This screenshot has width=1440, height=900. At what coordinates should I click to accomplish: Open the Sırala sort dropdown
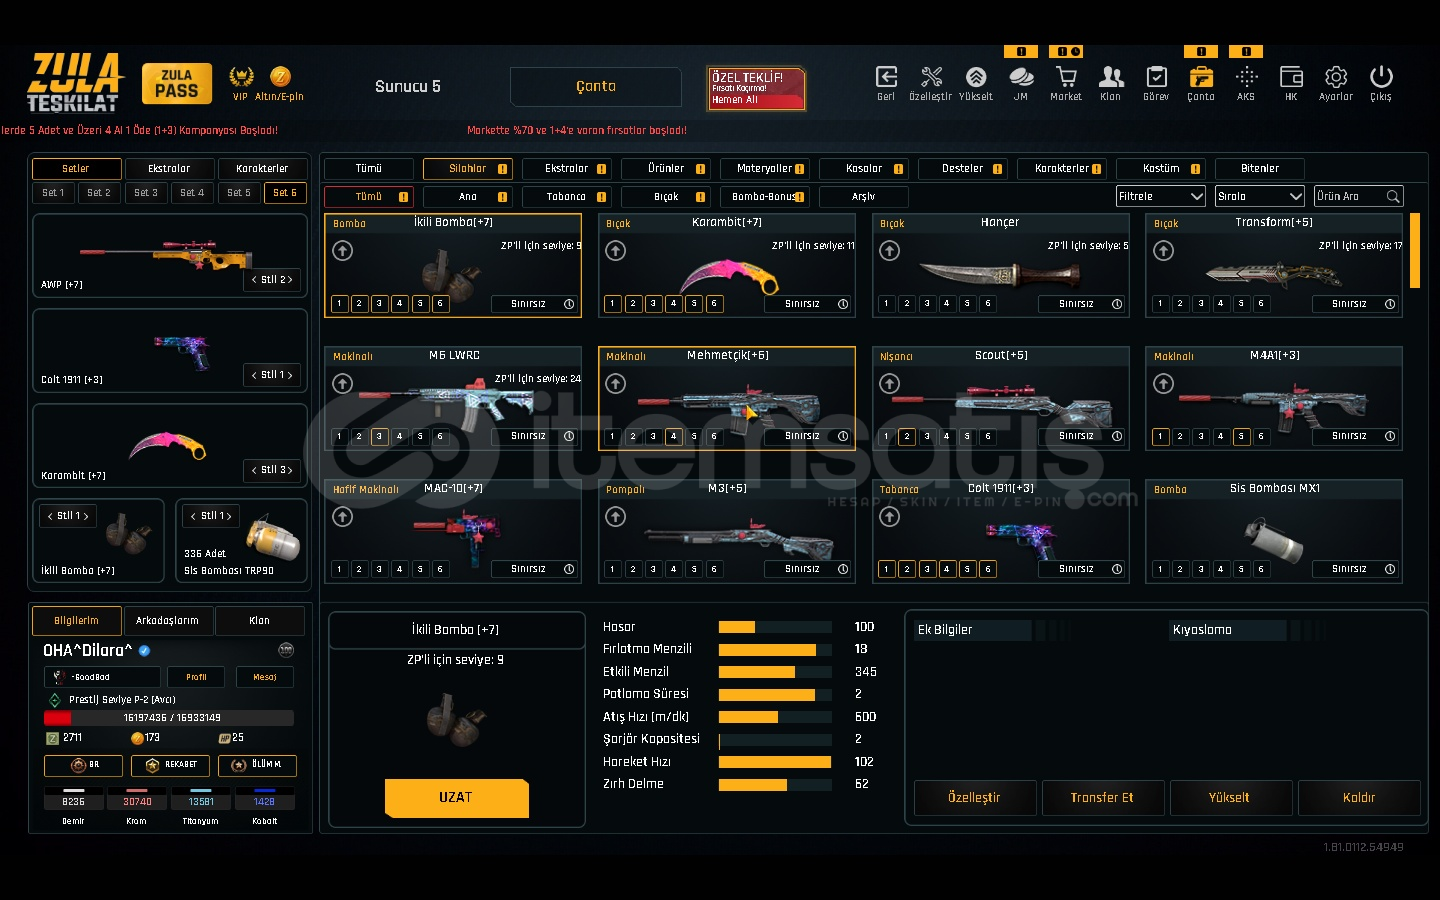coord(1260,197)
